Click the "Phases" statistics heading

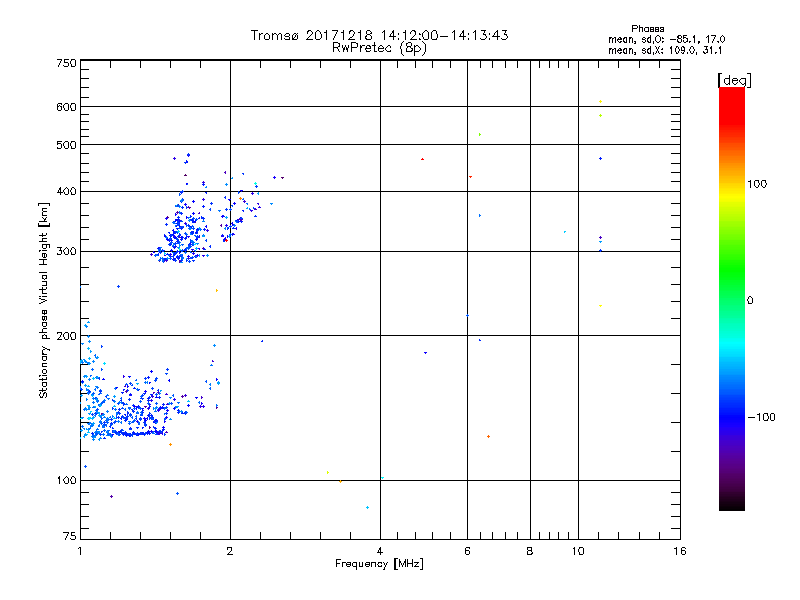coord(647,29)
